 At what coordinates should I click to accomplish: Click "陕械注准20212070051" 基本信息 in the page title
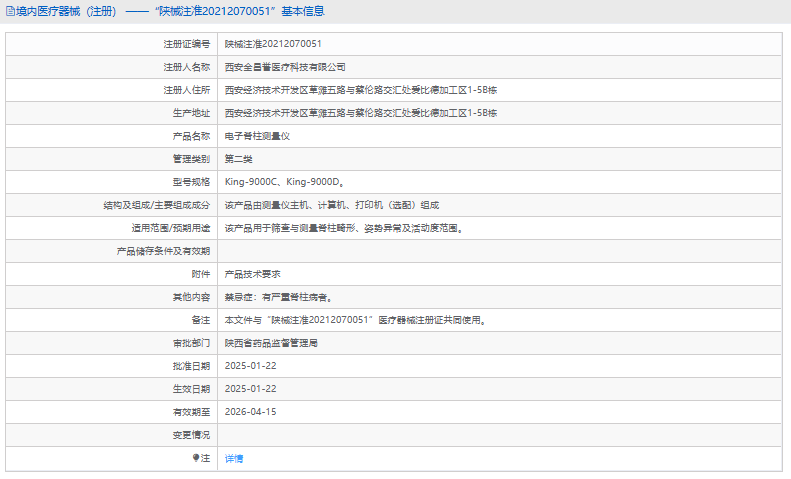[x=240, y=11]
